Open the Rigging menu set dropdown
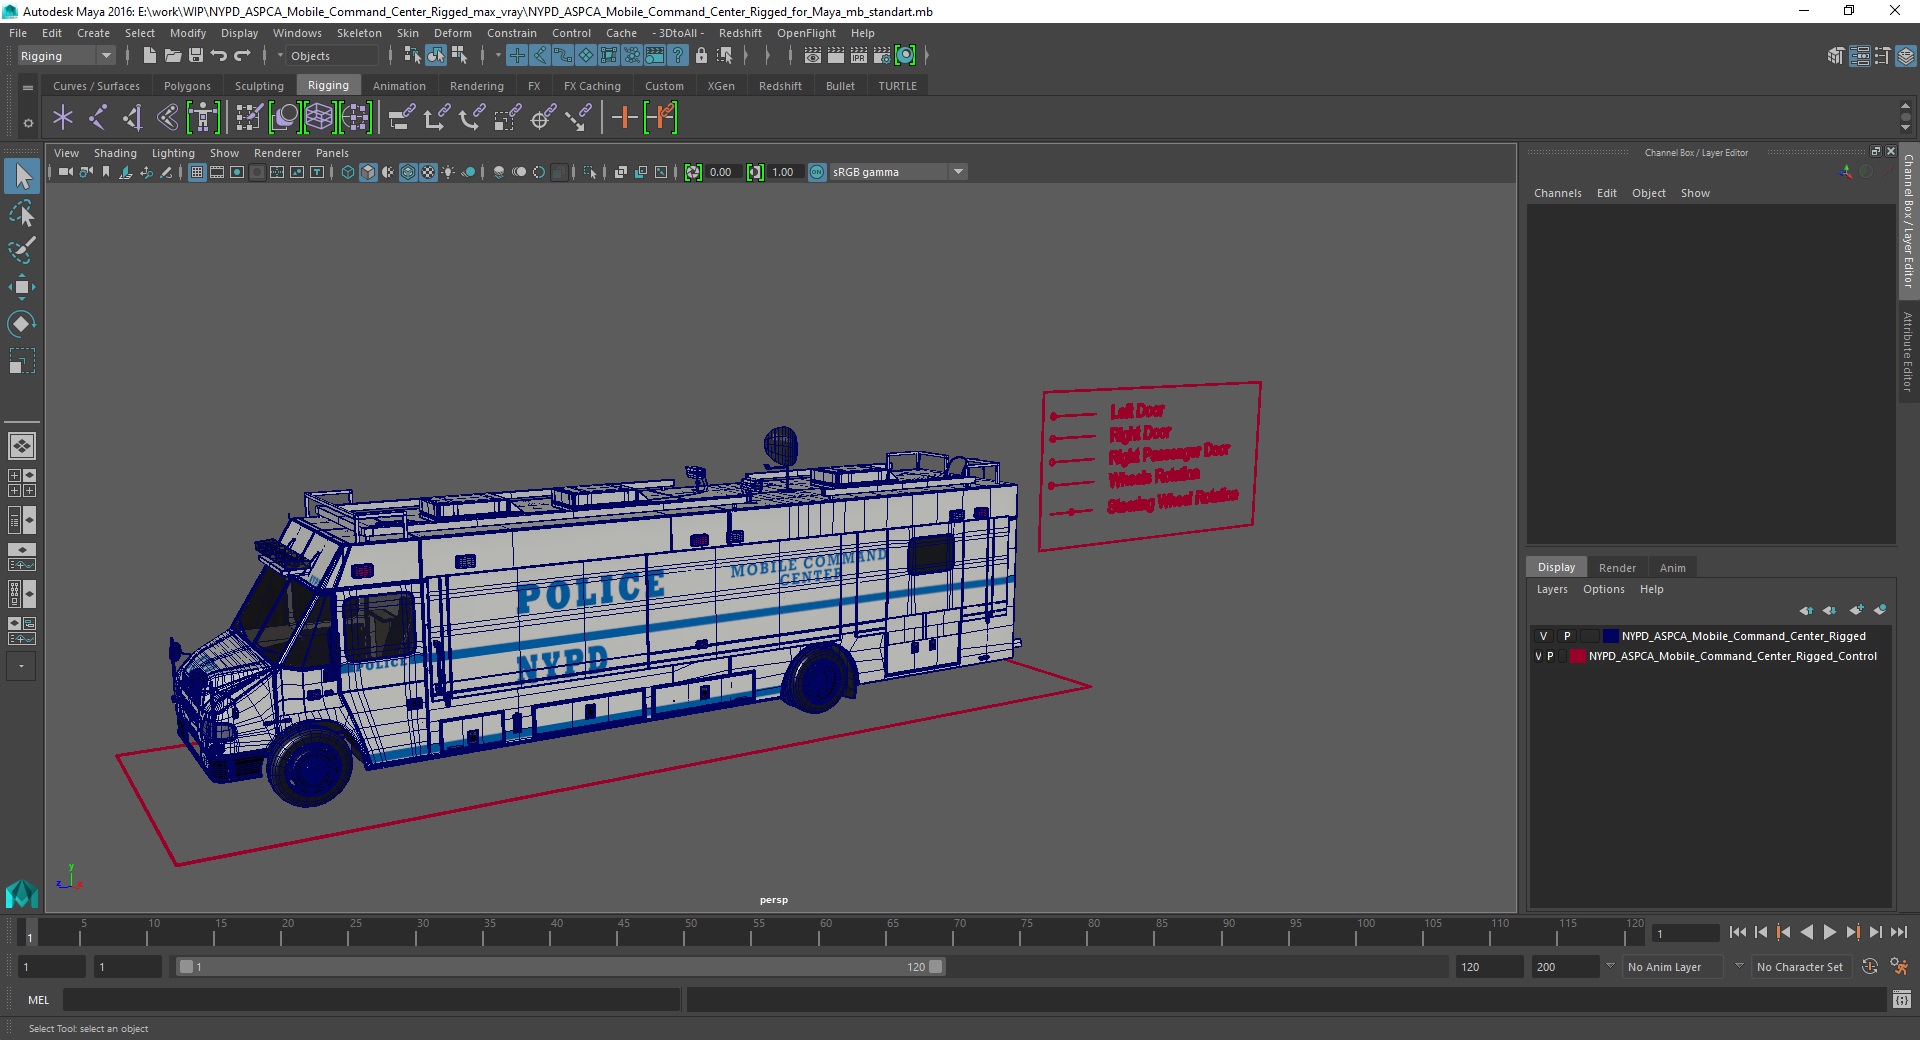Image resolution: width=1920 pixels, height=1040 pixels. [66, 56]
